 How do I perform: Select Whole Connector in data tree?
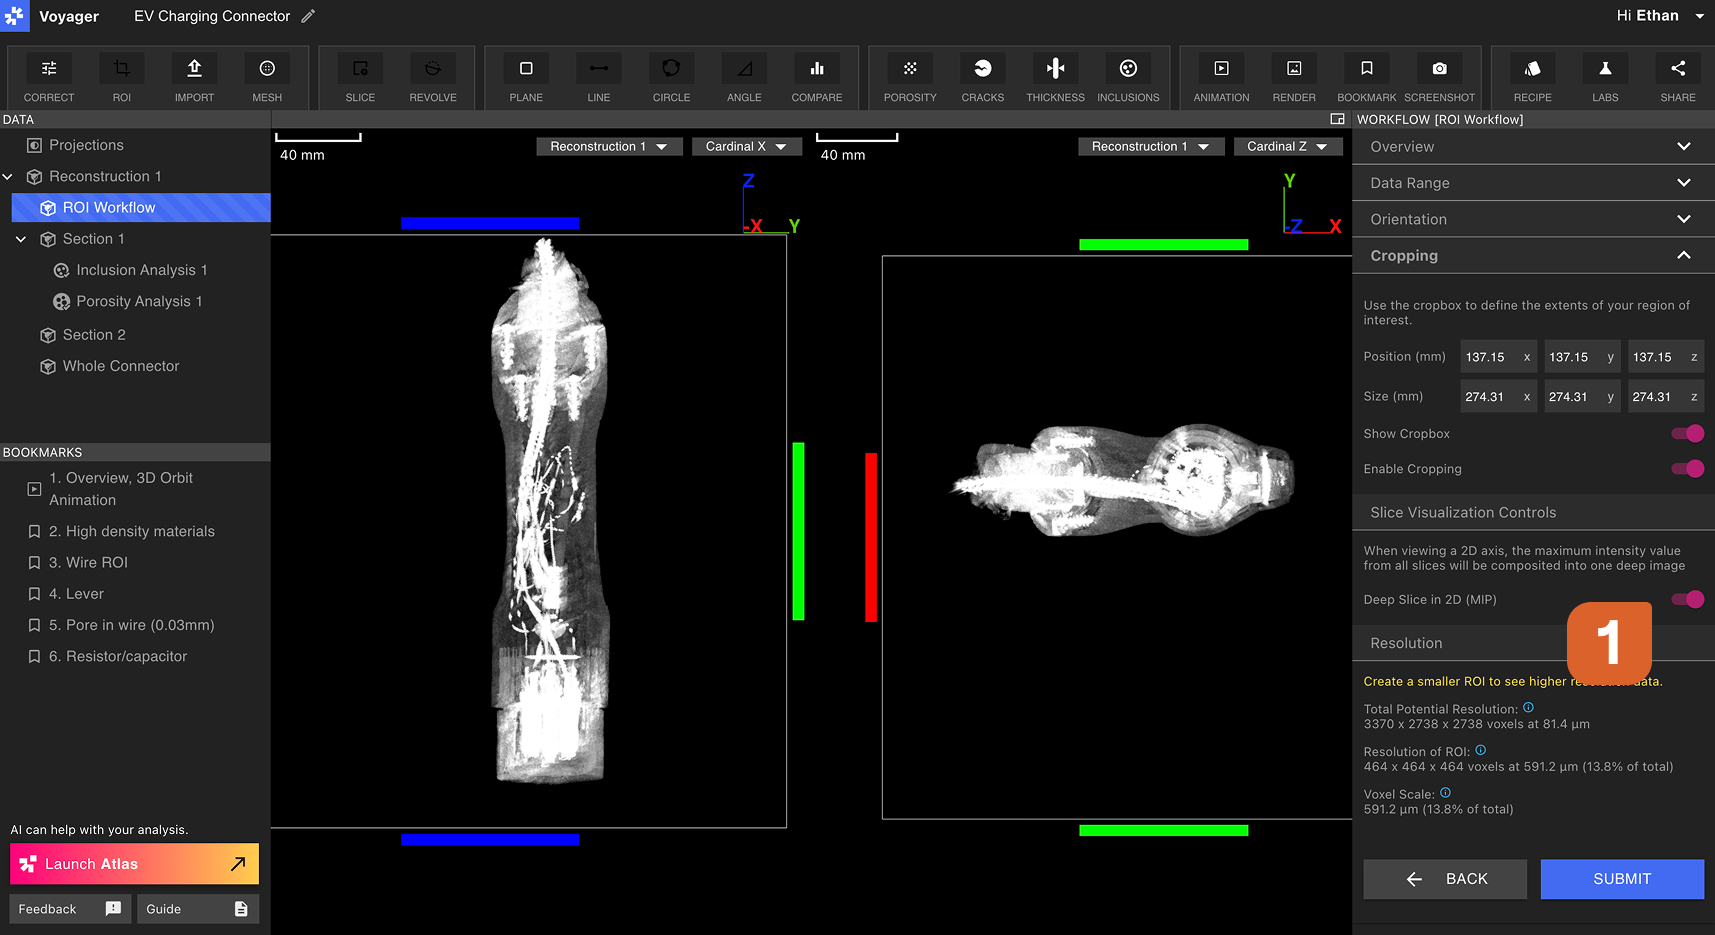(121, 366)
